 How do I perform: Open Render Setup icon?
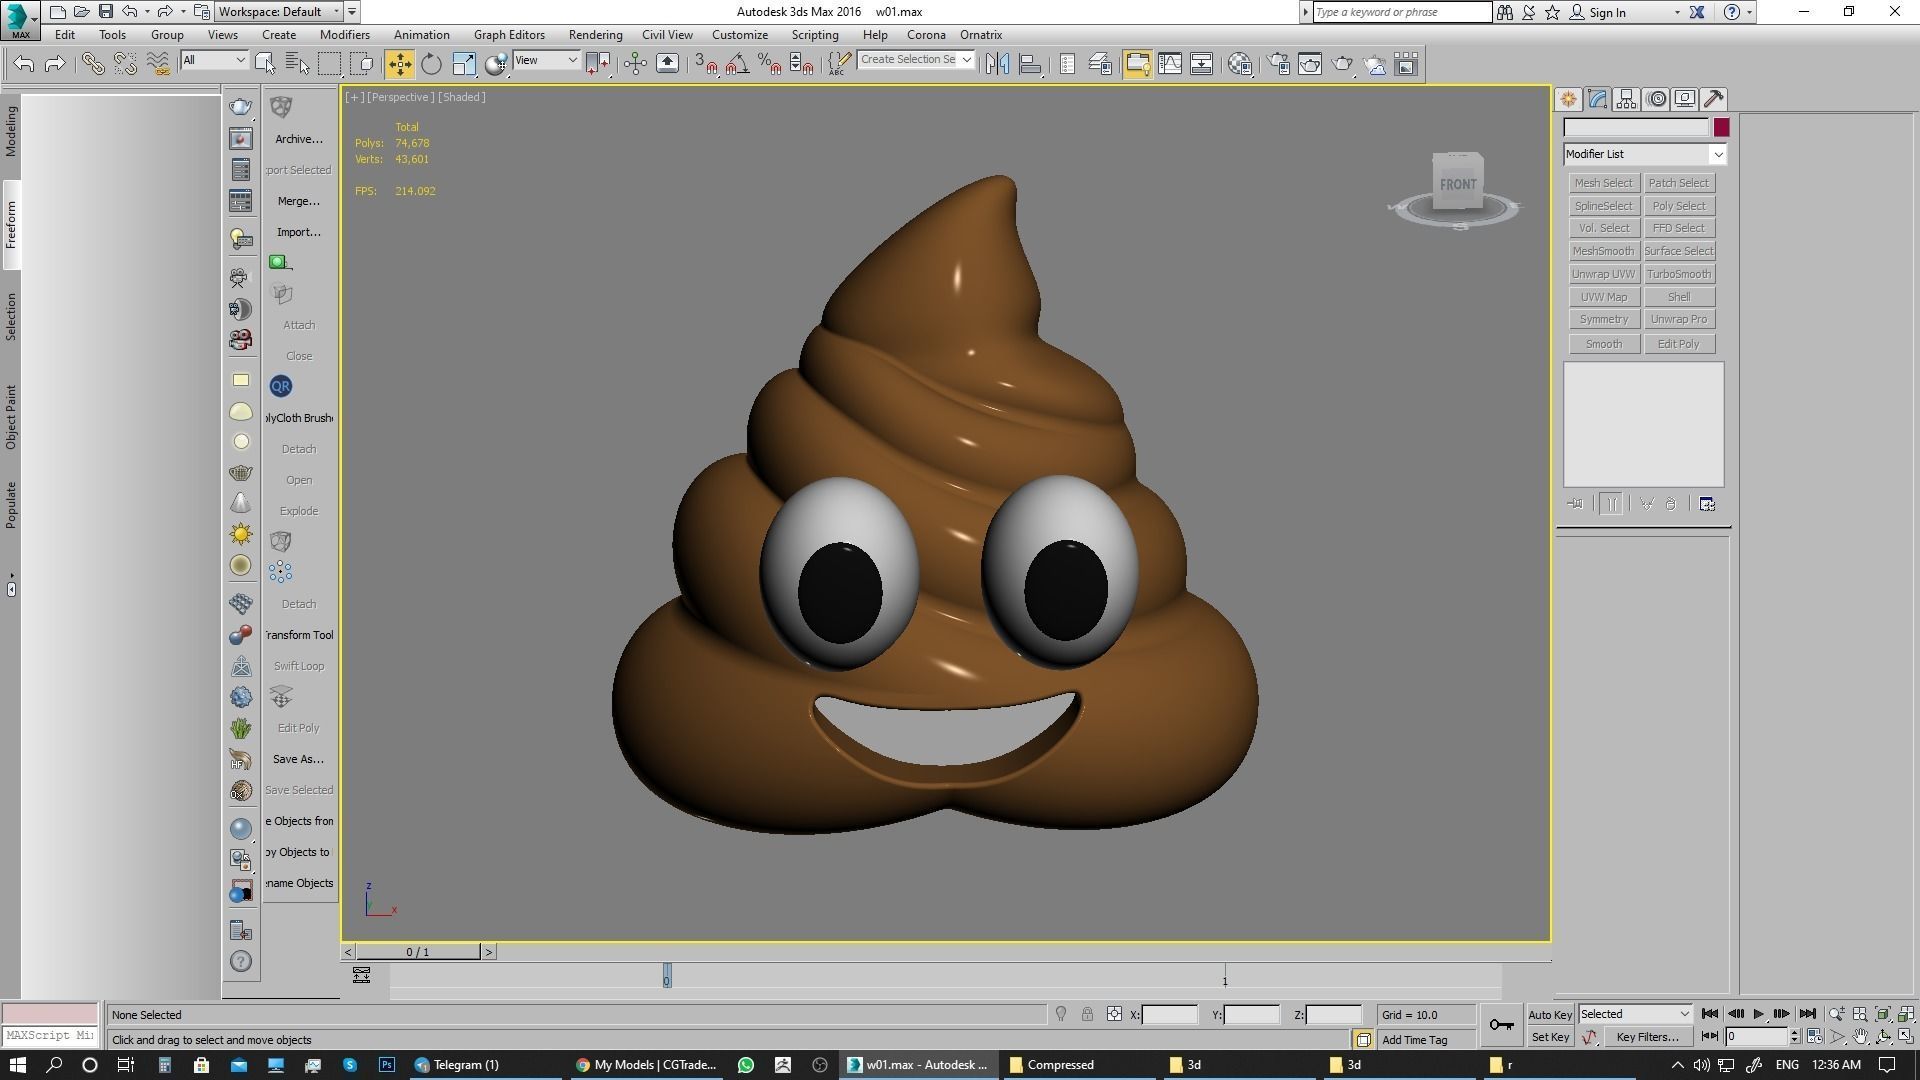[1278, 64]
